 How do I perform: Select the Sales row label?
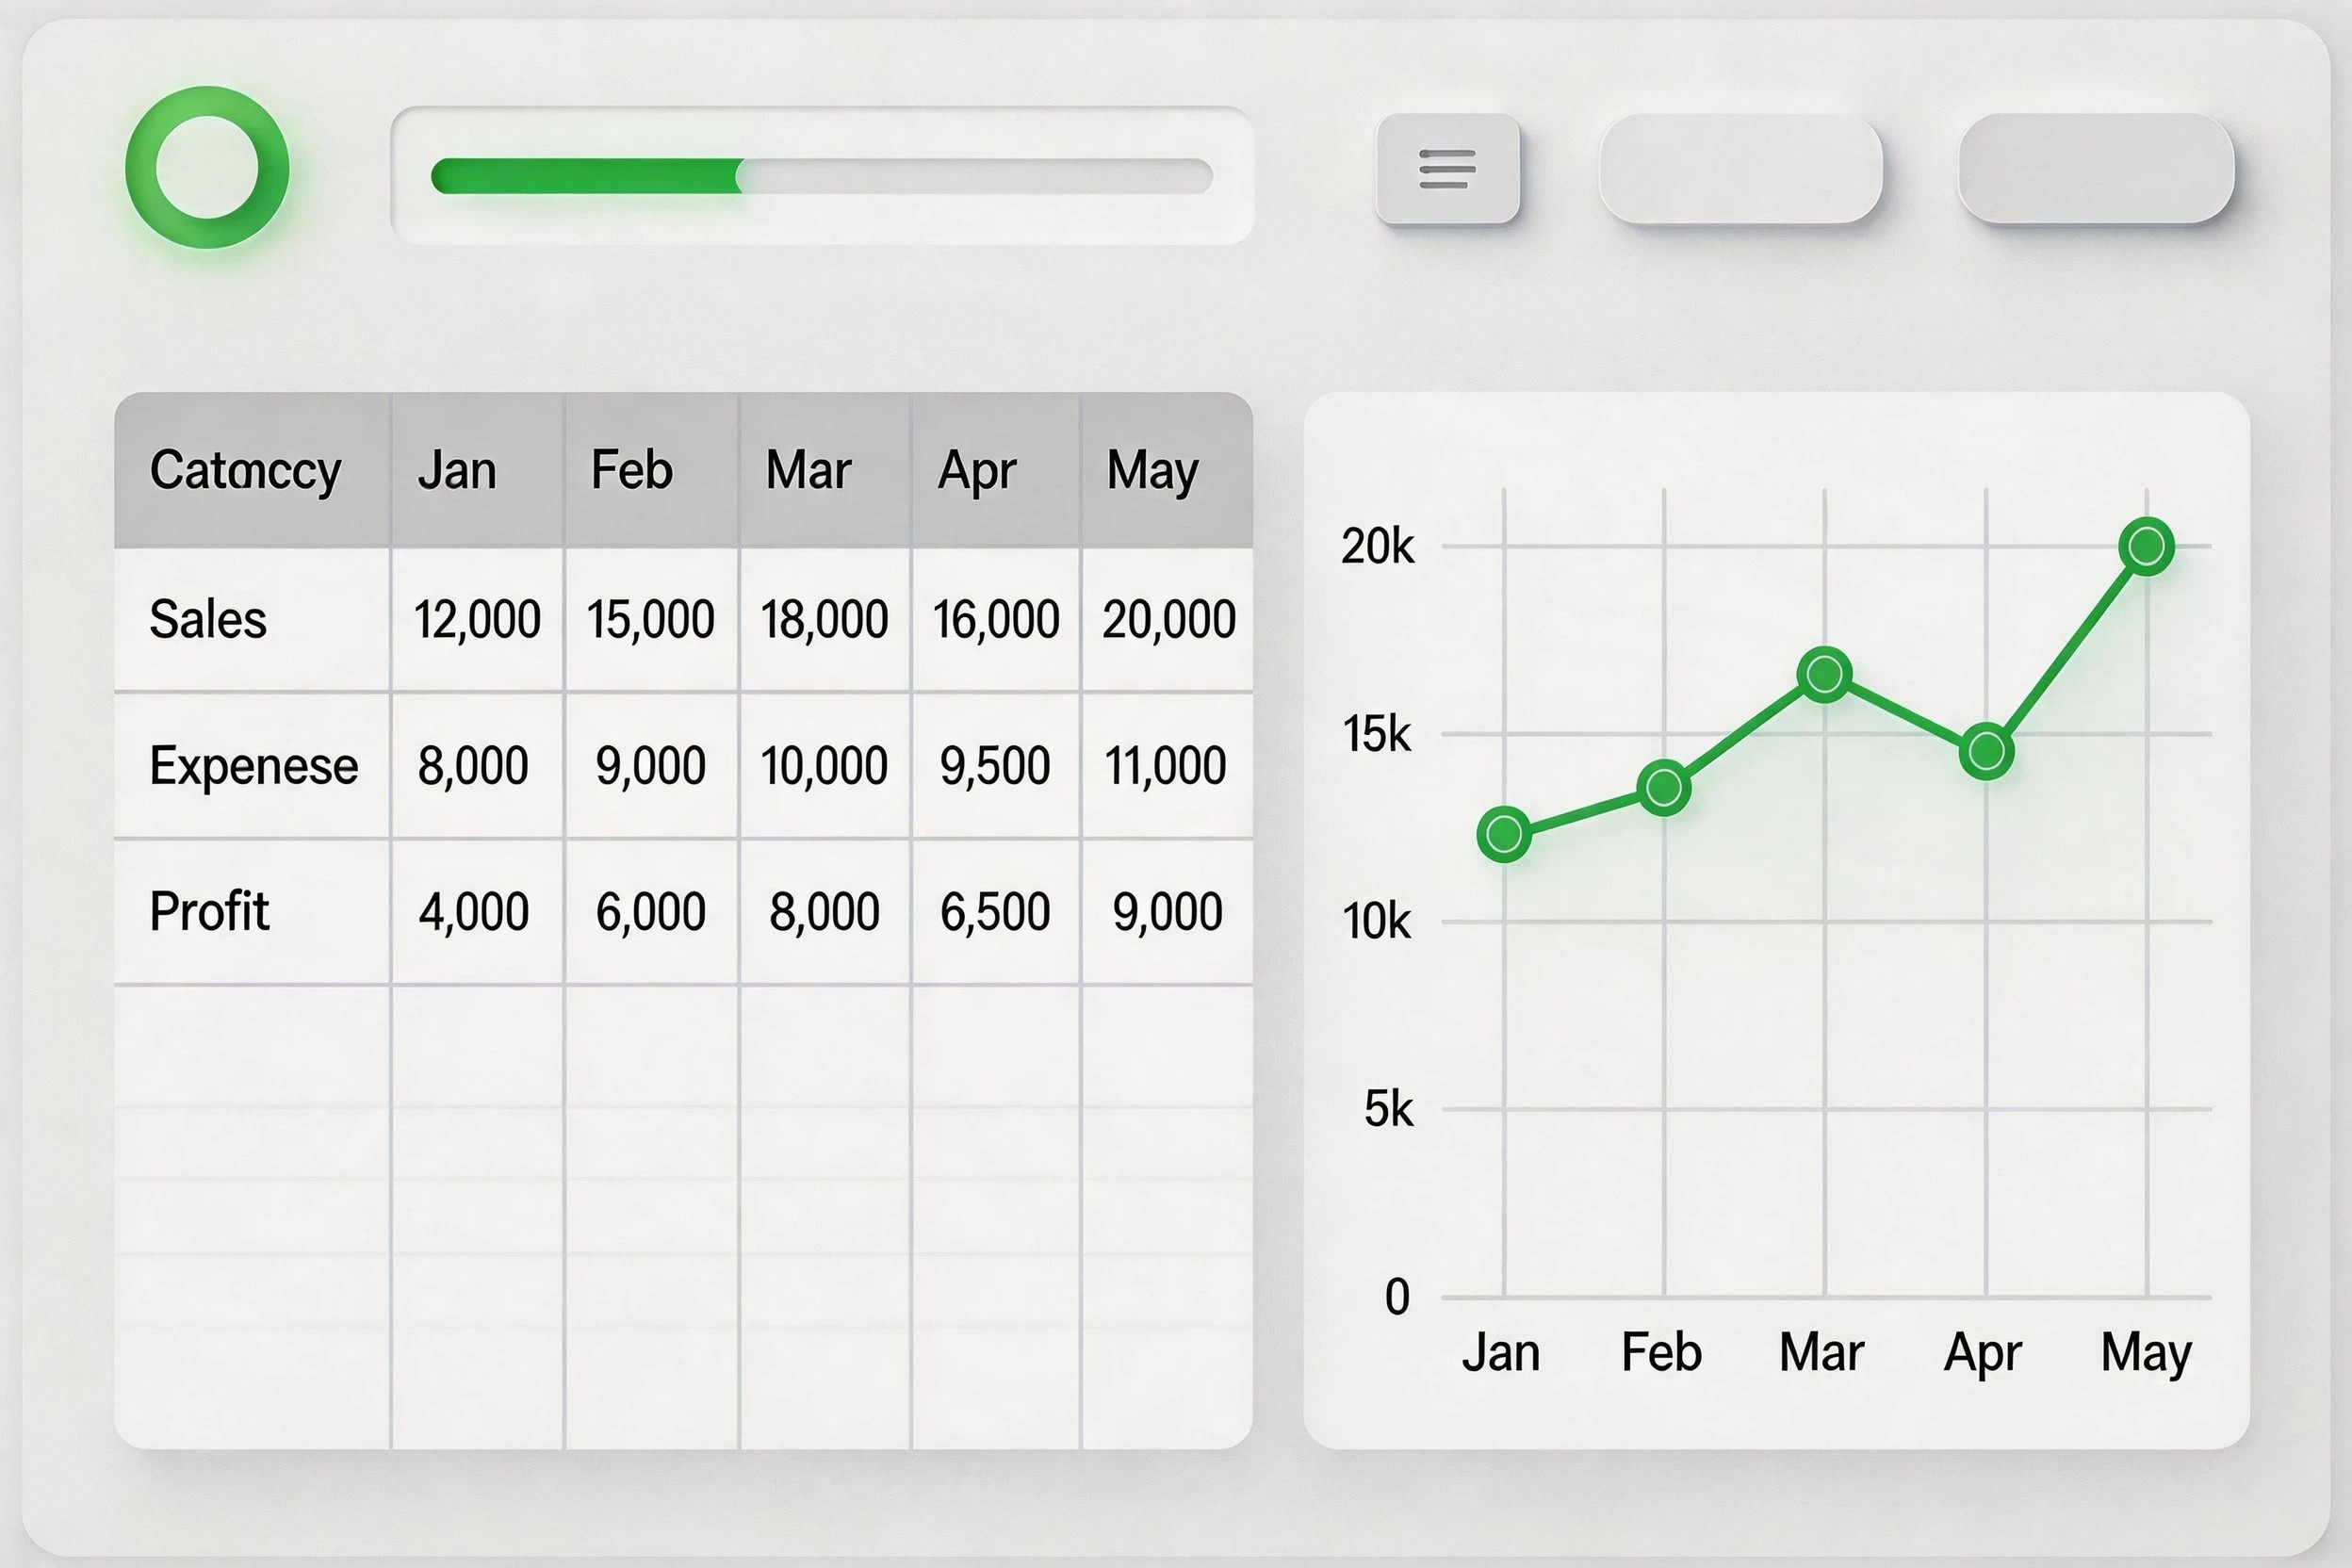208,619
